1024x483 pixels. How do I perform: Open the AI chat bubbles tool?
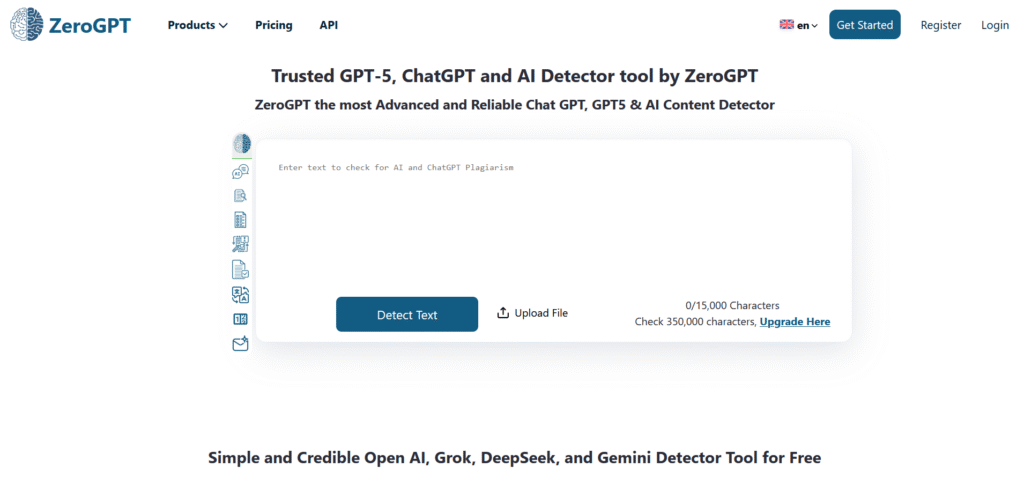coord(241,171)
